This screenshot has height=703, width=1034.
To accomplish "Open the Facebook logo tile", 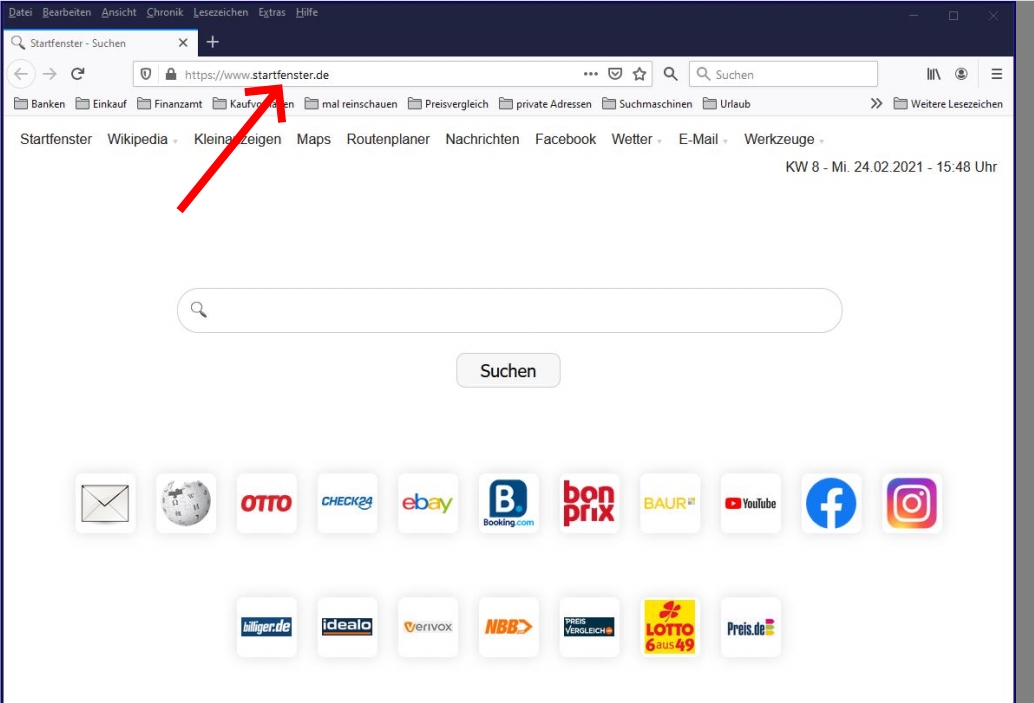I will click(x=831, y=503).
